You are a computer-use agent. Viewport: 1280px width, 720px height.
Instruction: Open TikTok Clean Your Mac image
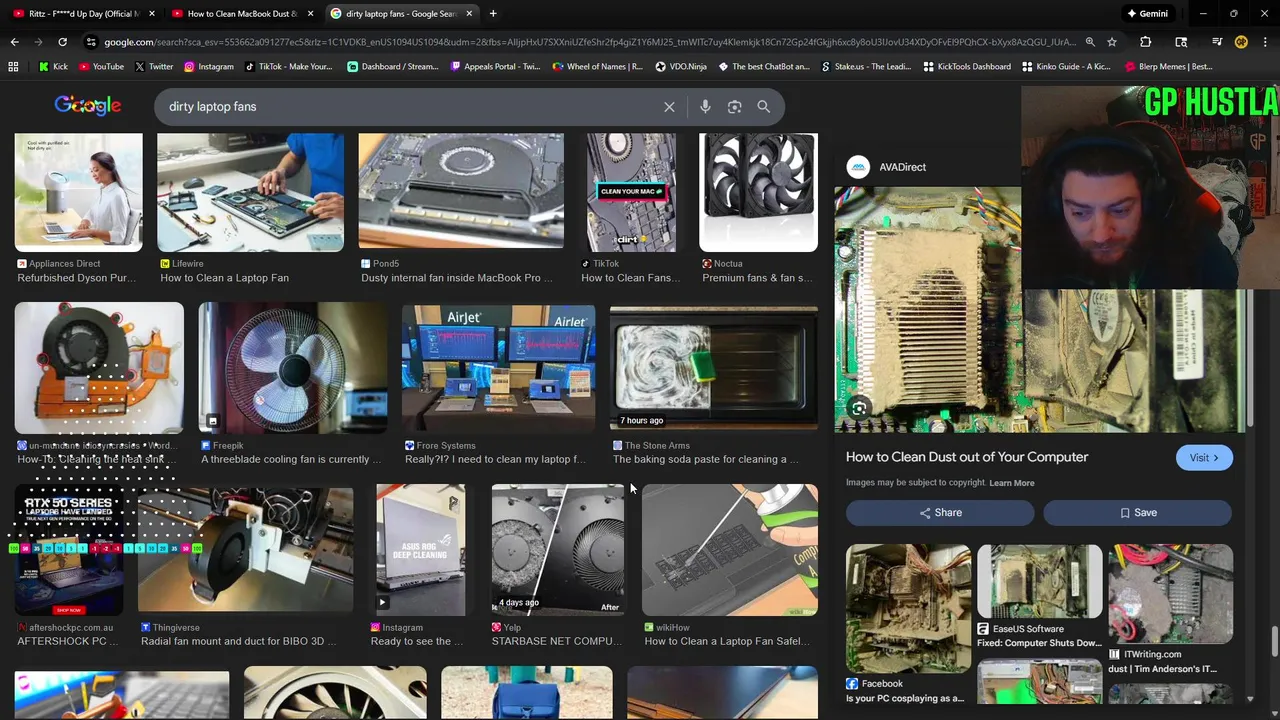(x=631, y=192)
